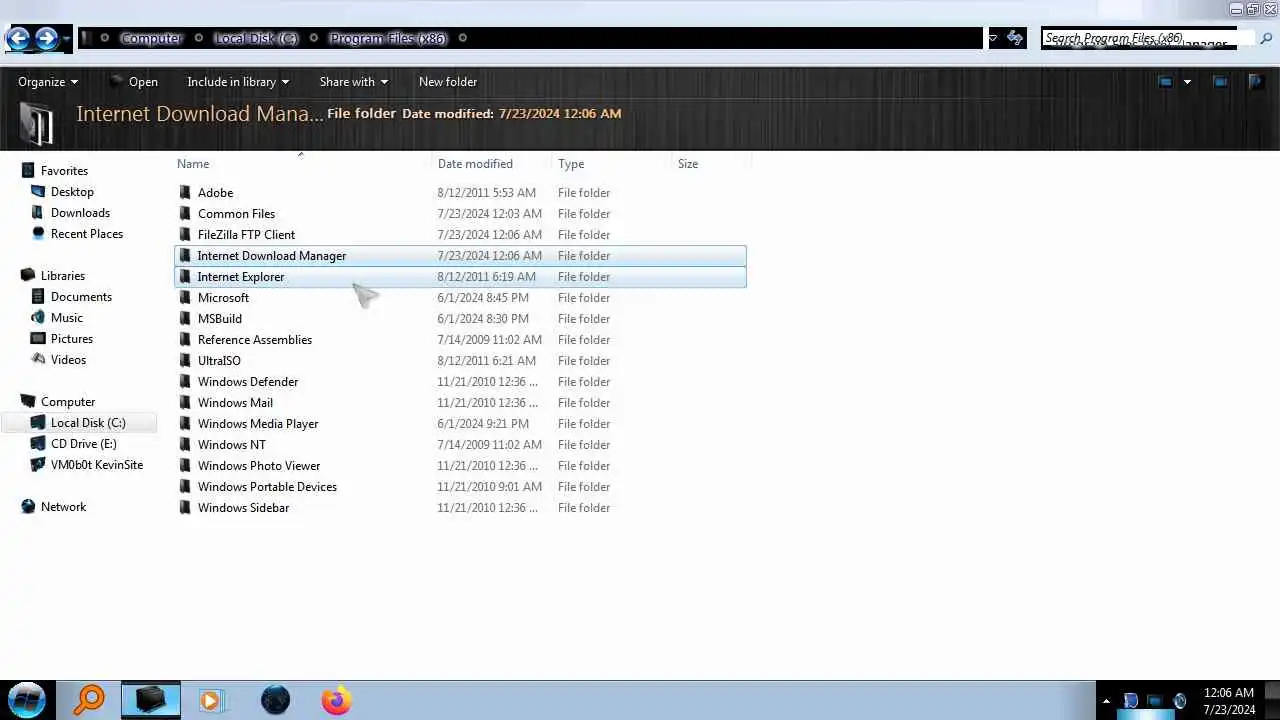1280x720 pixels.
Task: Show hidden tray icons arrow
Action: [x=1106, y=701]
